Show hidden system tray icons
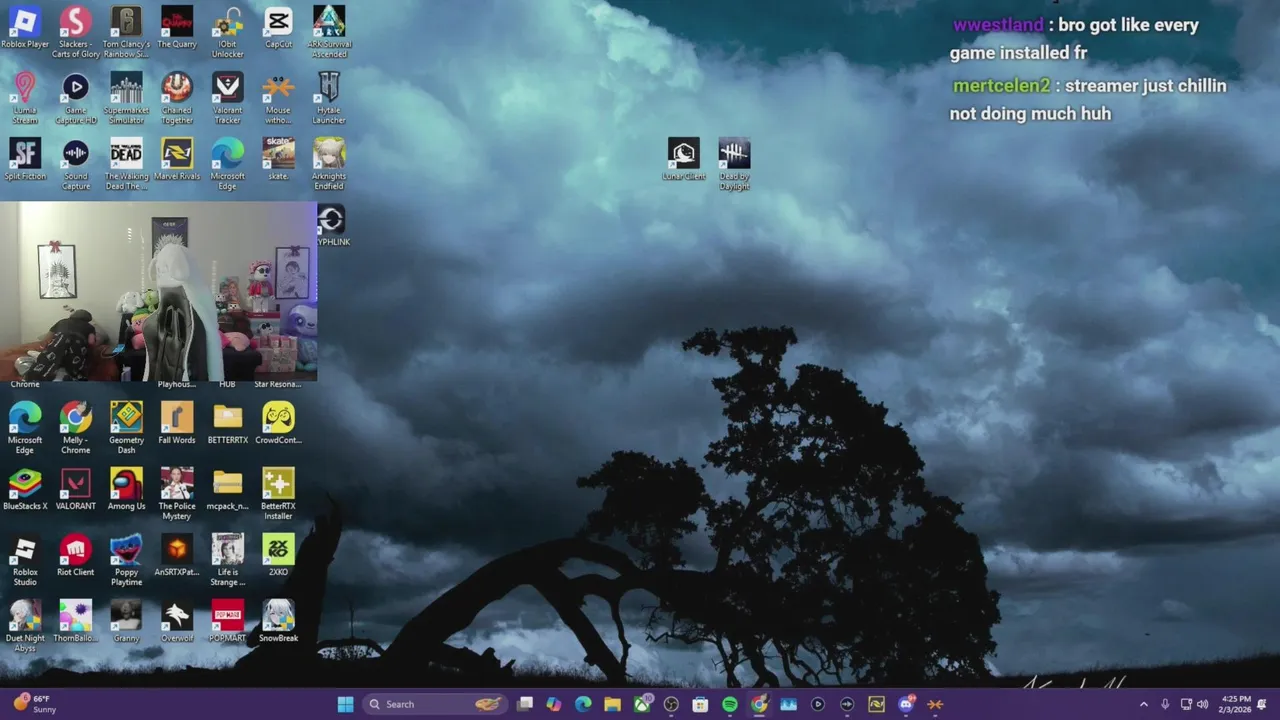The height and width of the screenshot is (720, 1280). (x=1144, y=704)
